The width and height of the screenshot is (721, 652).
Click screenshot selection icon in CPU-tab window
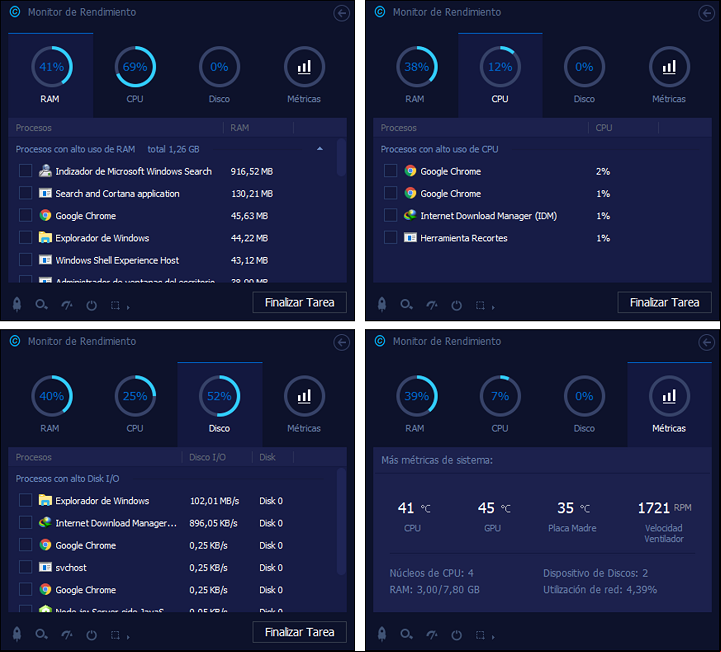click(480, 305)
